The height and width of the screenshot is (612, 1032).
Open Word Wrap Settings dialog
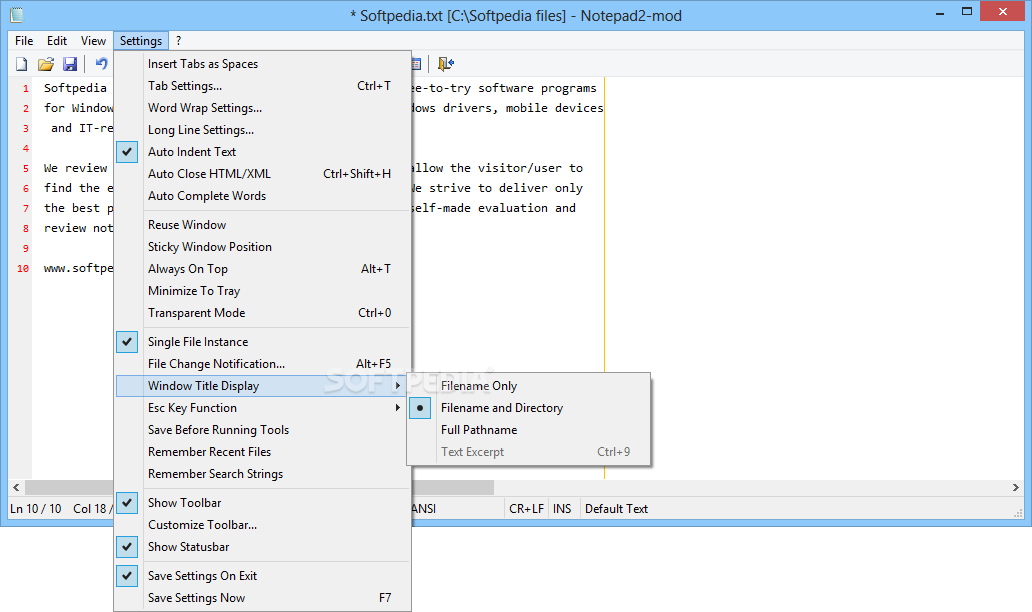tap(262, 108)
